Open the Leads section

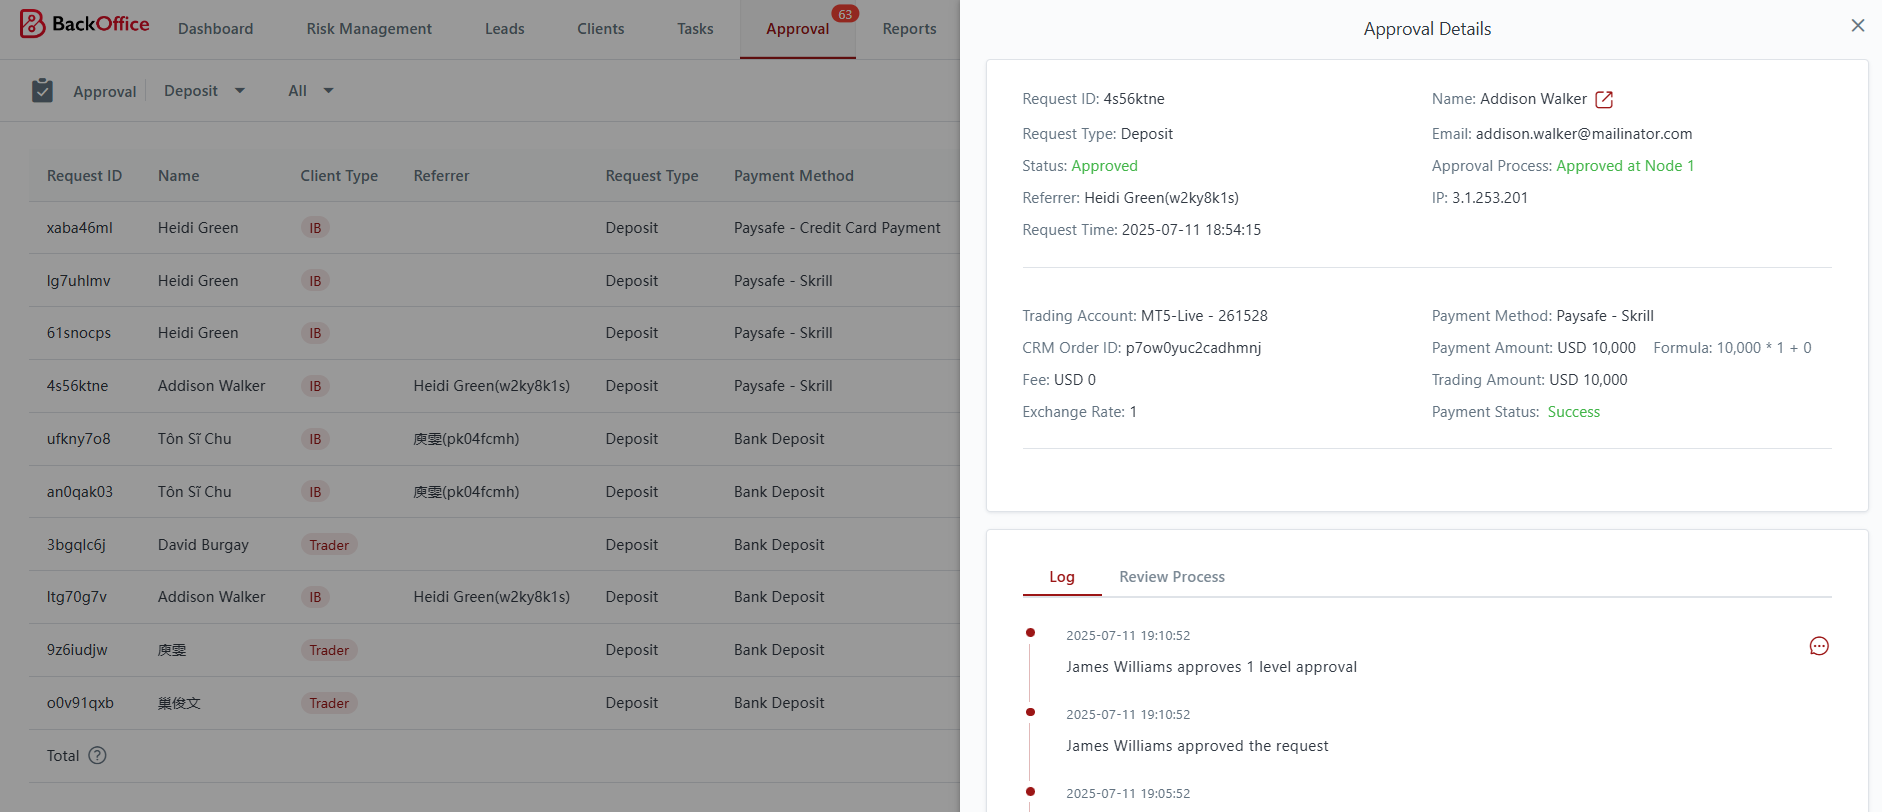[504, 29]
